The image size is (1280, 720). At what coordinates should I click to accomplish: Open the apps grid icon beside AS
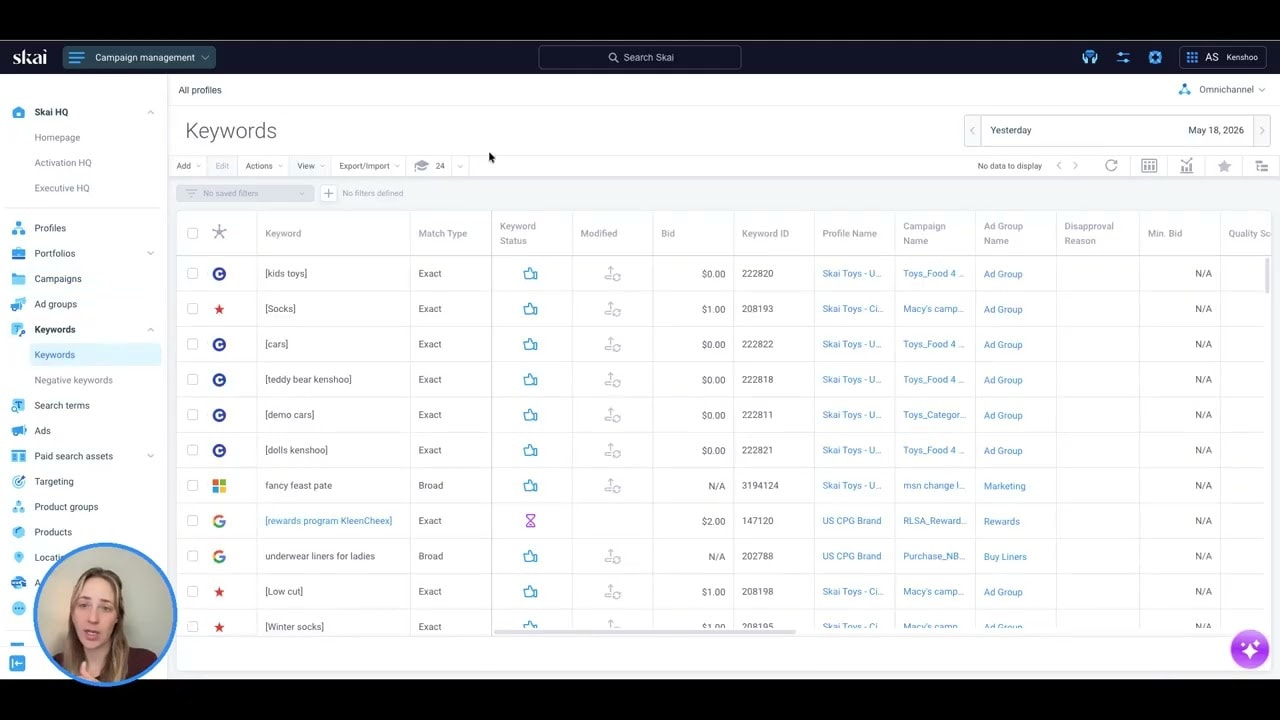[1192, 57]
